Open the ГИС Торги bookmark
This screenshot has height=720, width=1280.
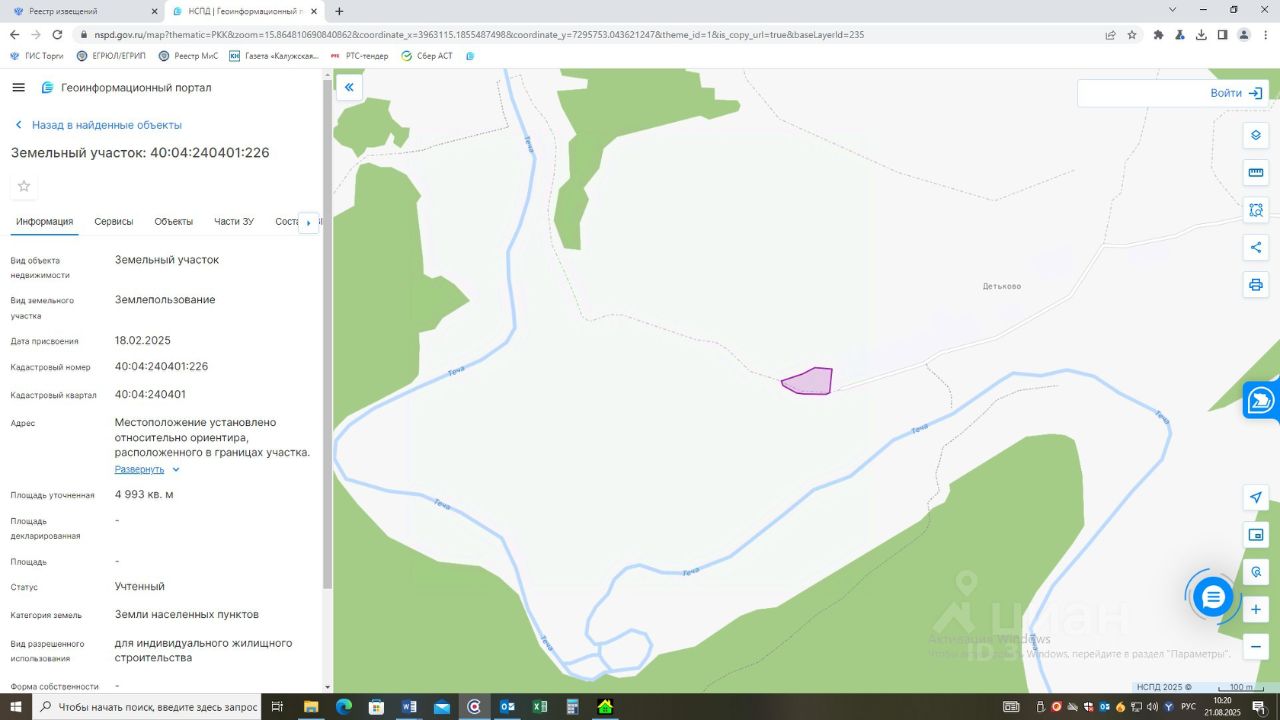(x=36, y=56)
